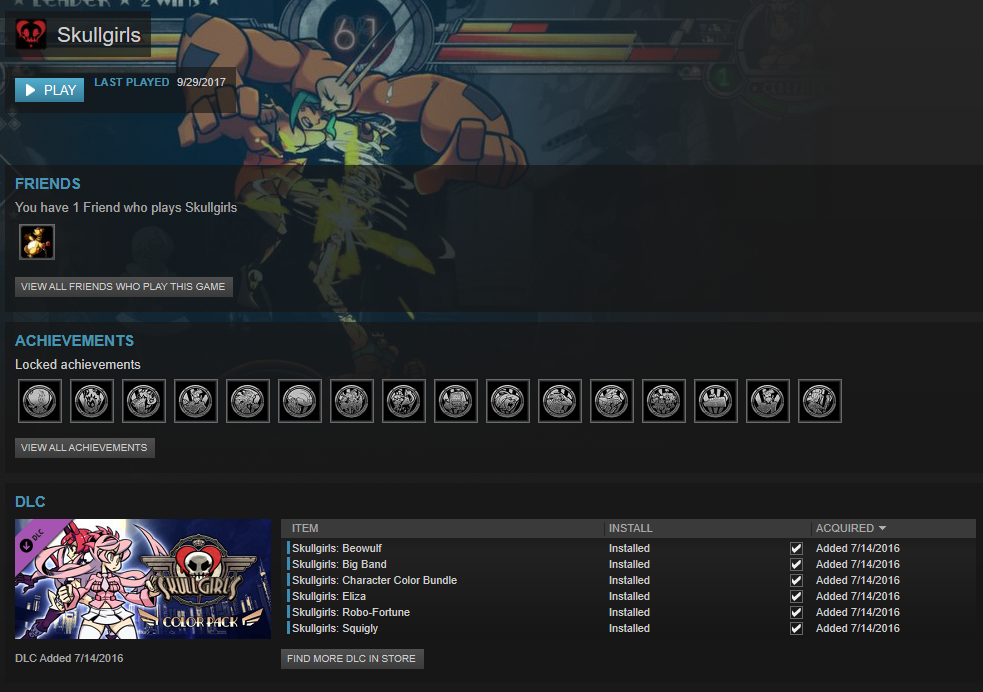Open the Skullgirls Color Pack DLC image
Screen dimensions: 983x692
pos(143,579)
